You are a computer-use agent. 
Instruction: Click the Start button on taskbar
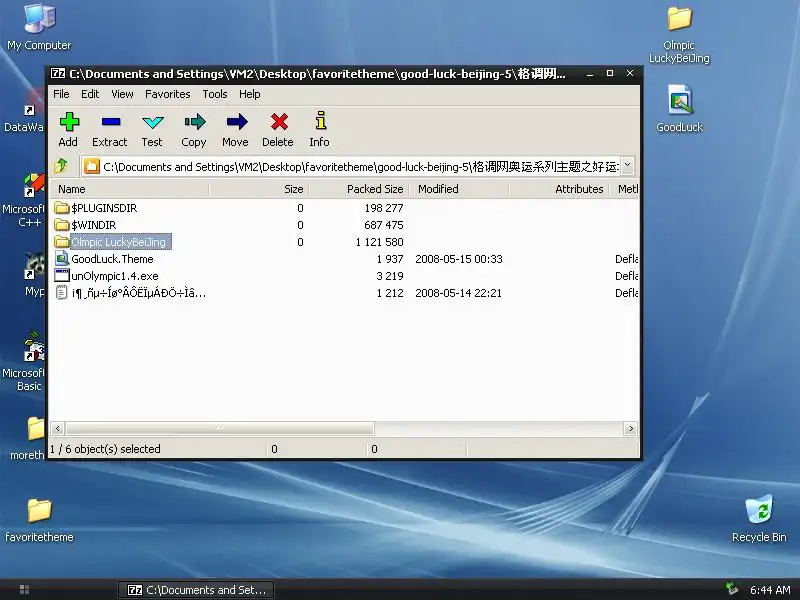[x=24, y=589]
